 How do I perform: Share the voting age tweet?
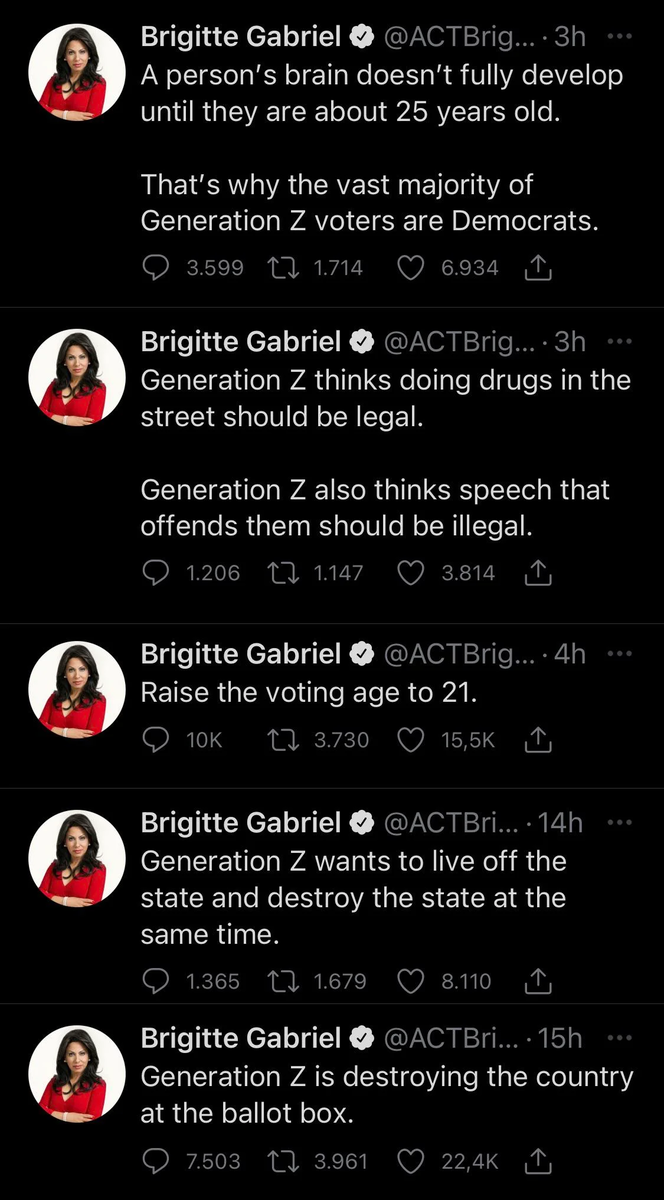pos(537,739)
